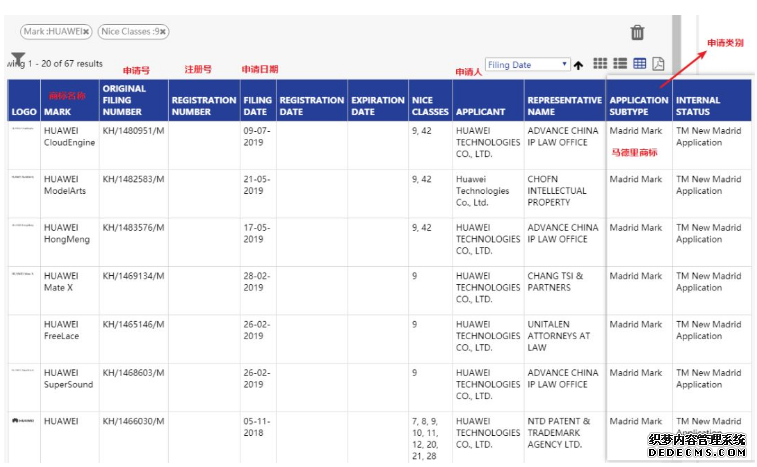757x467 pixels.
Task: Switch to grid tile view
Action: [x=600, y=63]
